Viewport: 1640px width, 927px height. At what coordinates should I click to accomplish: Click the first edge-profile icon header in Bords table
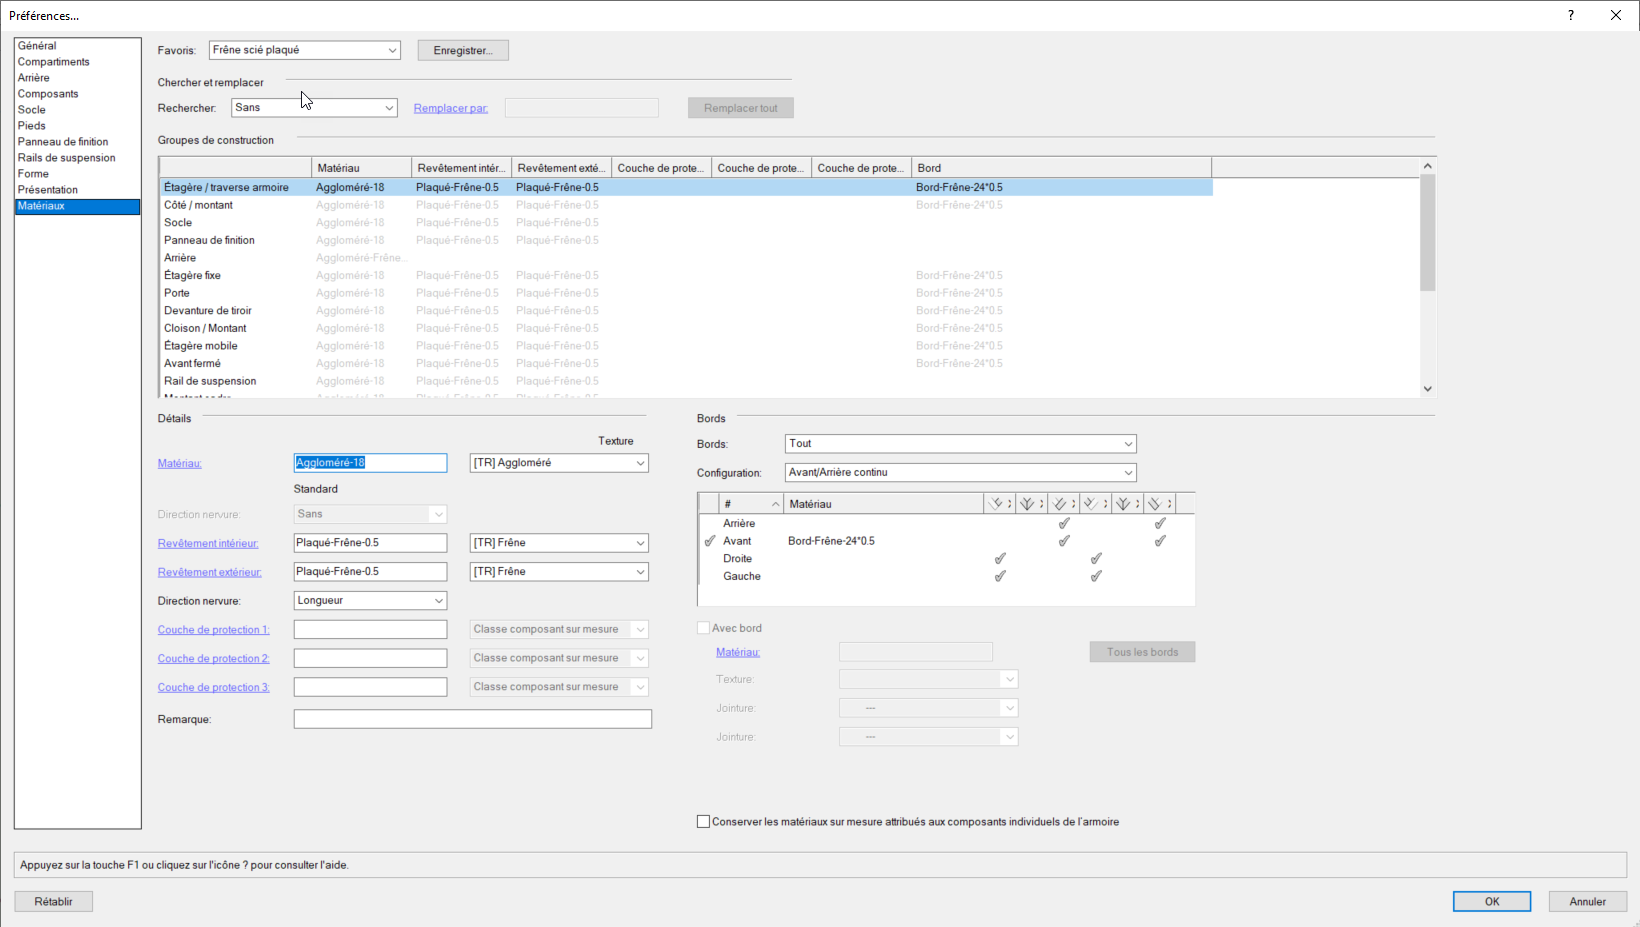[x=998, y=503]
